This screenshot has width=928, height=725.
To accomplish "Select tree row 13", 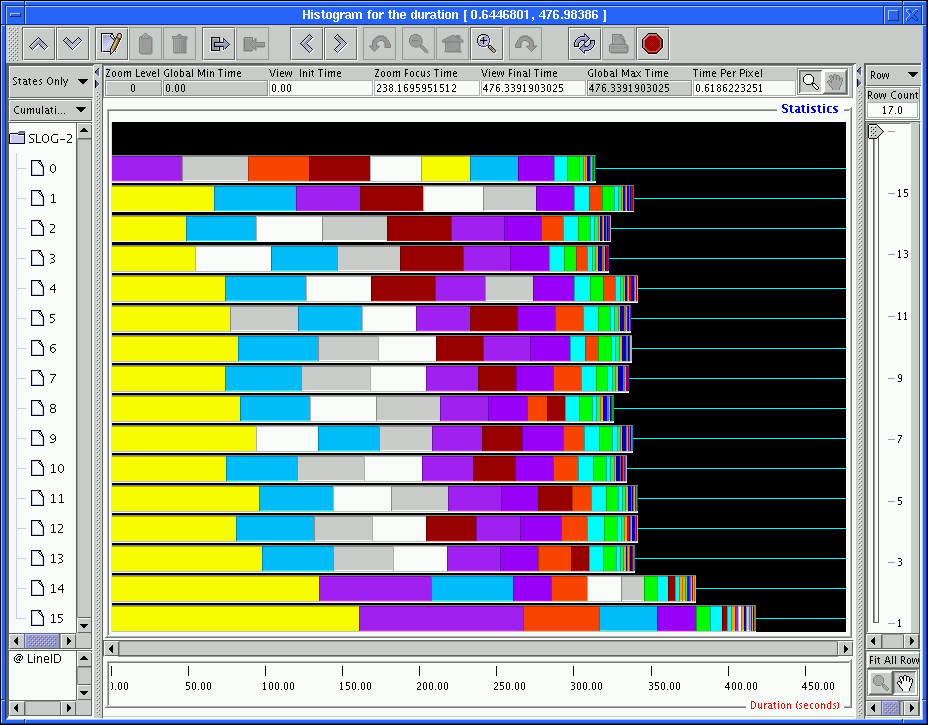I will click(x=47, y=558).
